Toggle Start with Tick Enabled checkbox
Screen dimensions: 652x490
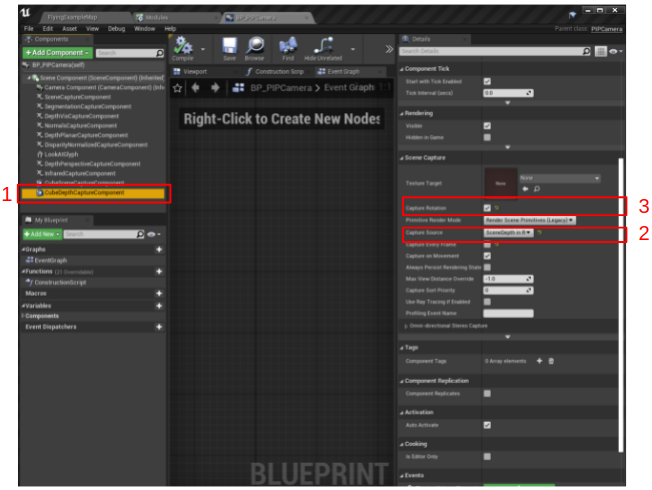click(x=487, y=81)
